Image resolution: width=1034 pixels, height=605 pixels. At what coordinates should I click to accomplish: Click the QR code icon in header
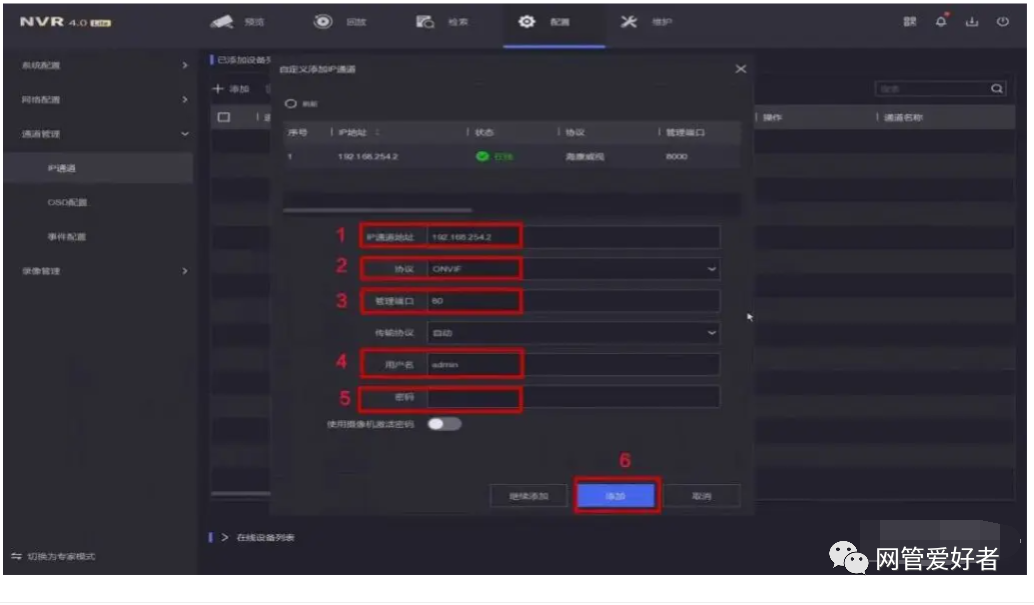point(910,22)
